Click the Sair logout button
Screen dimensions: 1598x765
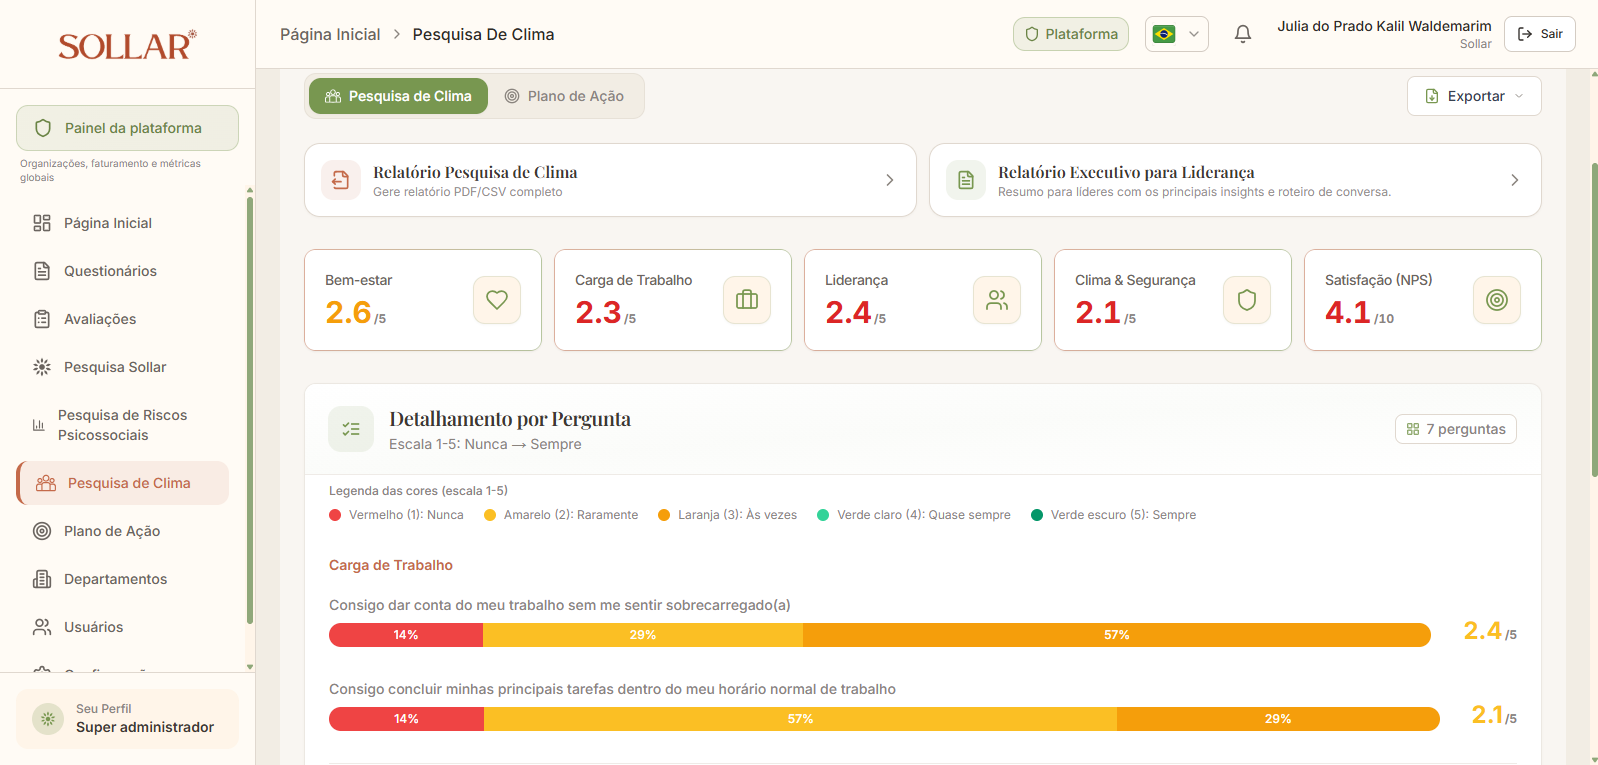[1540, 34]
